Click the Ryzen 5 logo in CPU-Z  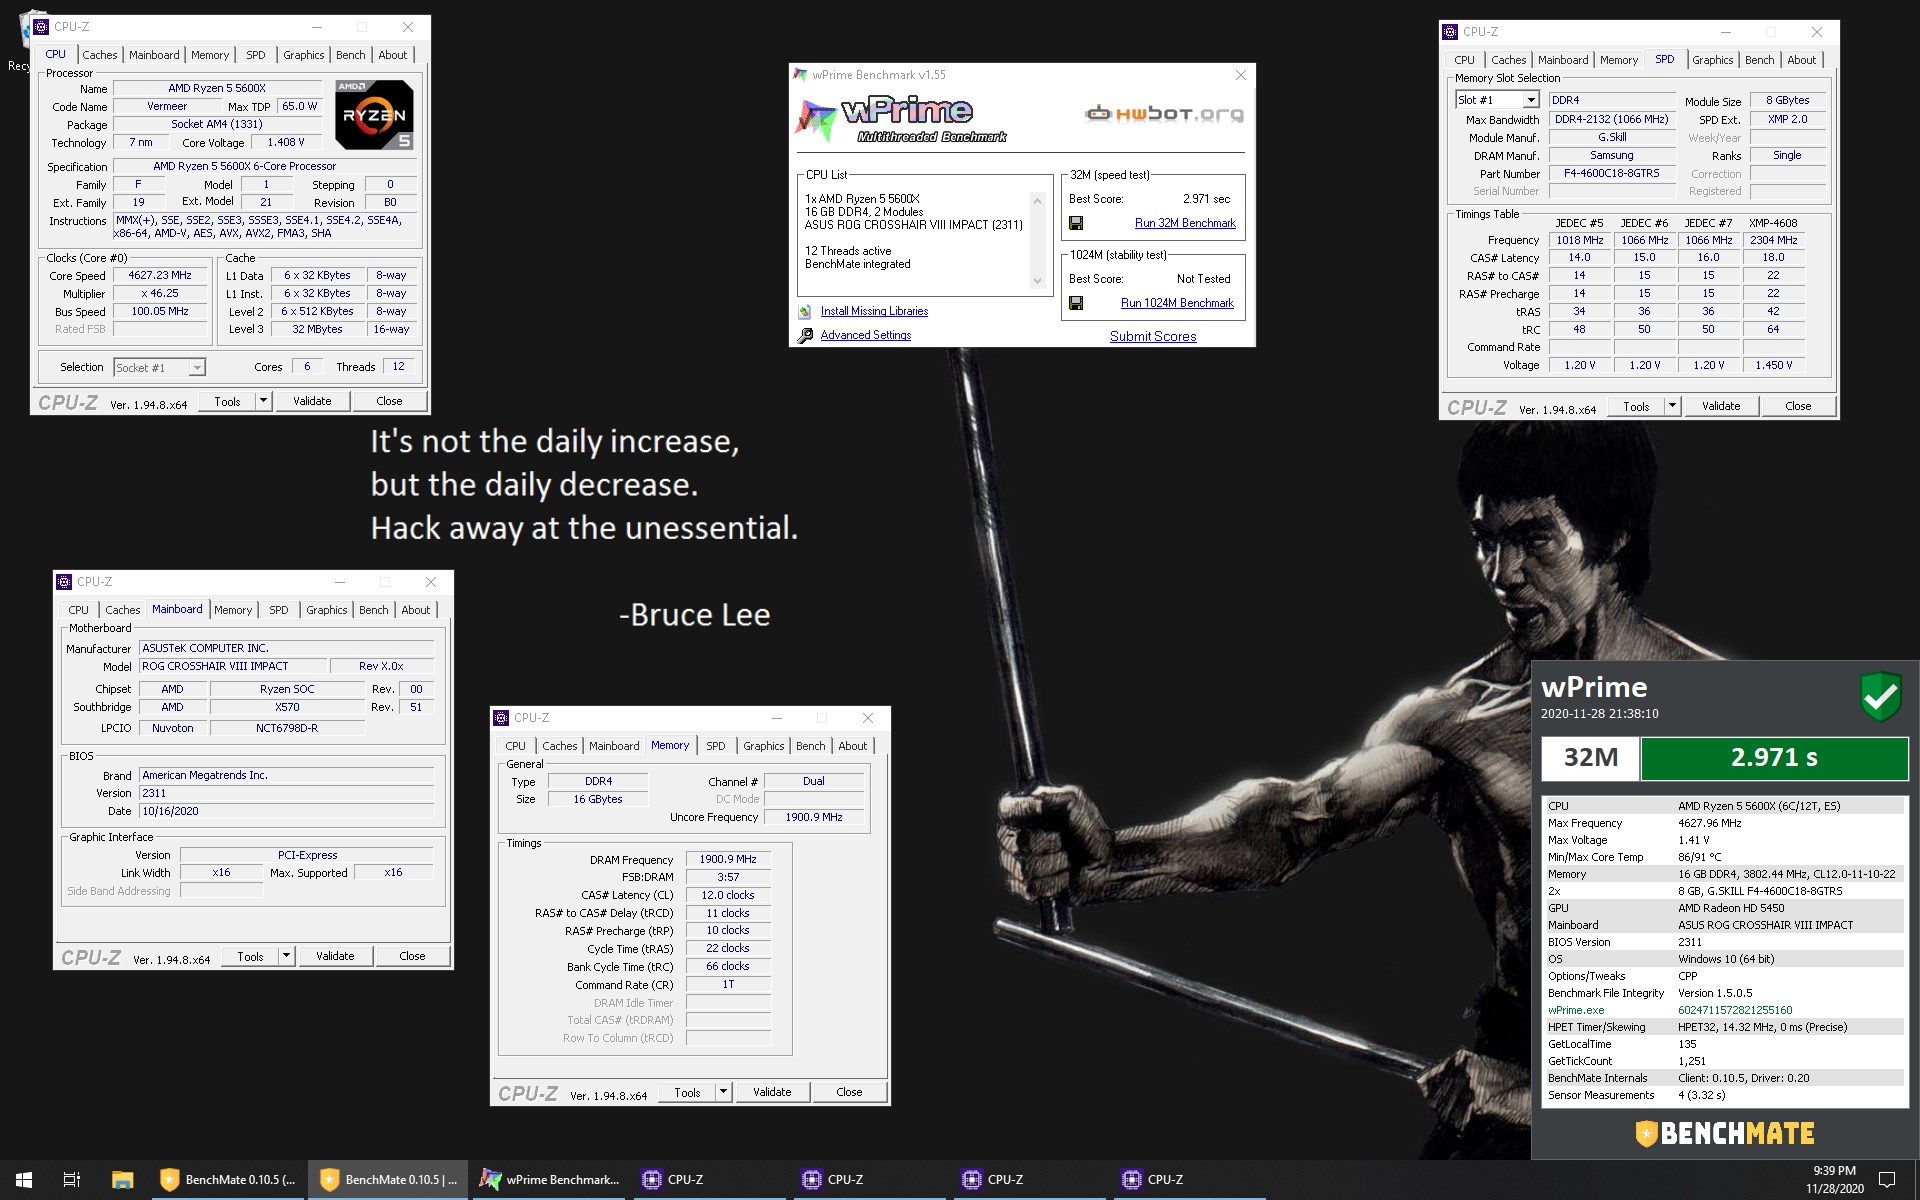(x=374, y=115)
